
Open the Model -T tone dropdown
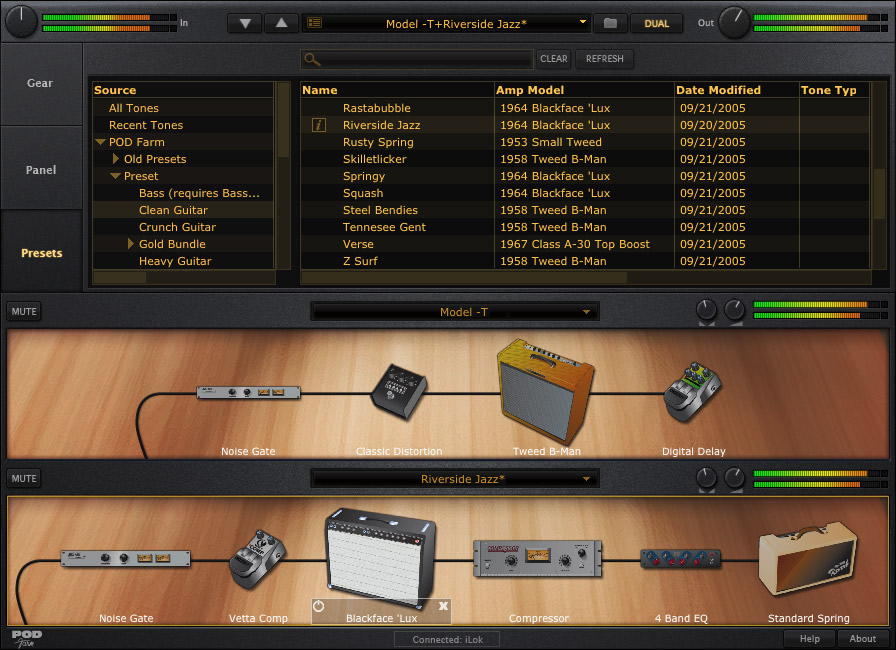click(x=586, y=312)
